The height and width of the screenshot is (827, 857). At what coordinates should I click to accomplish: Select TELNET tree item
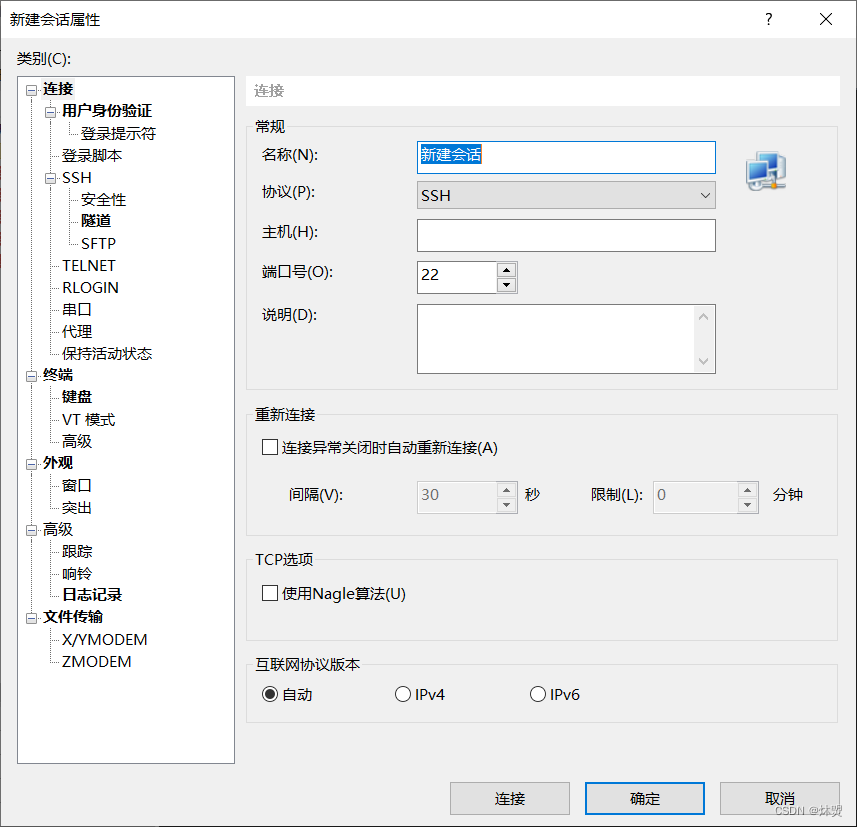(x=89, y=266)
